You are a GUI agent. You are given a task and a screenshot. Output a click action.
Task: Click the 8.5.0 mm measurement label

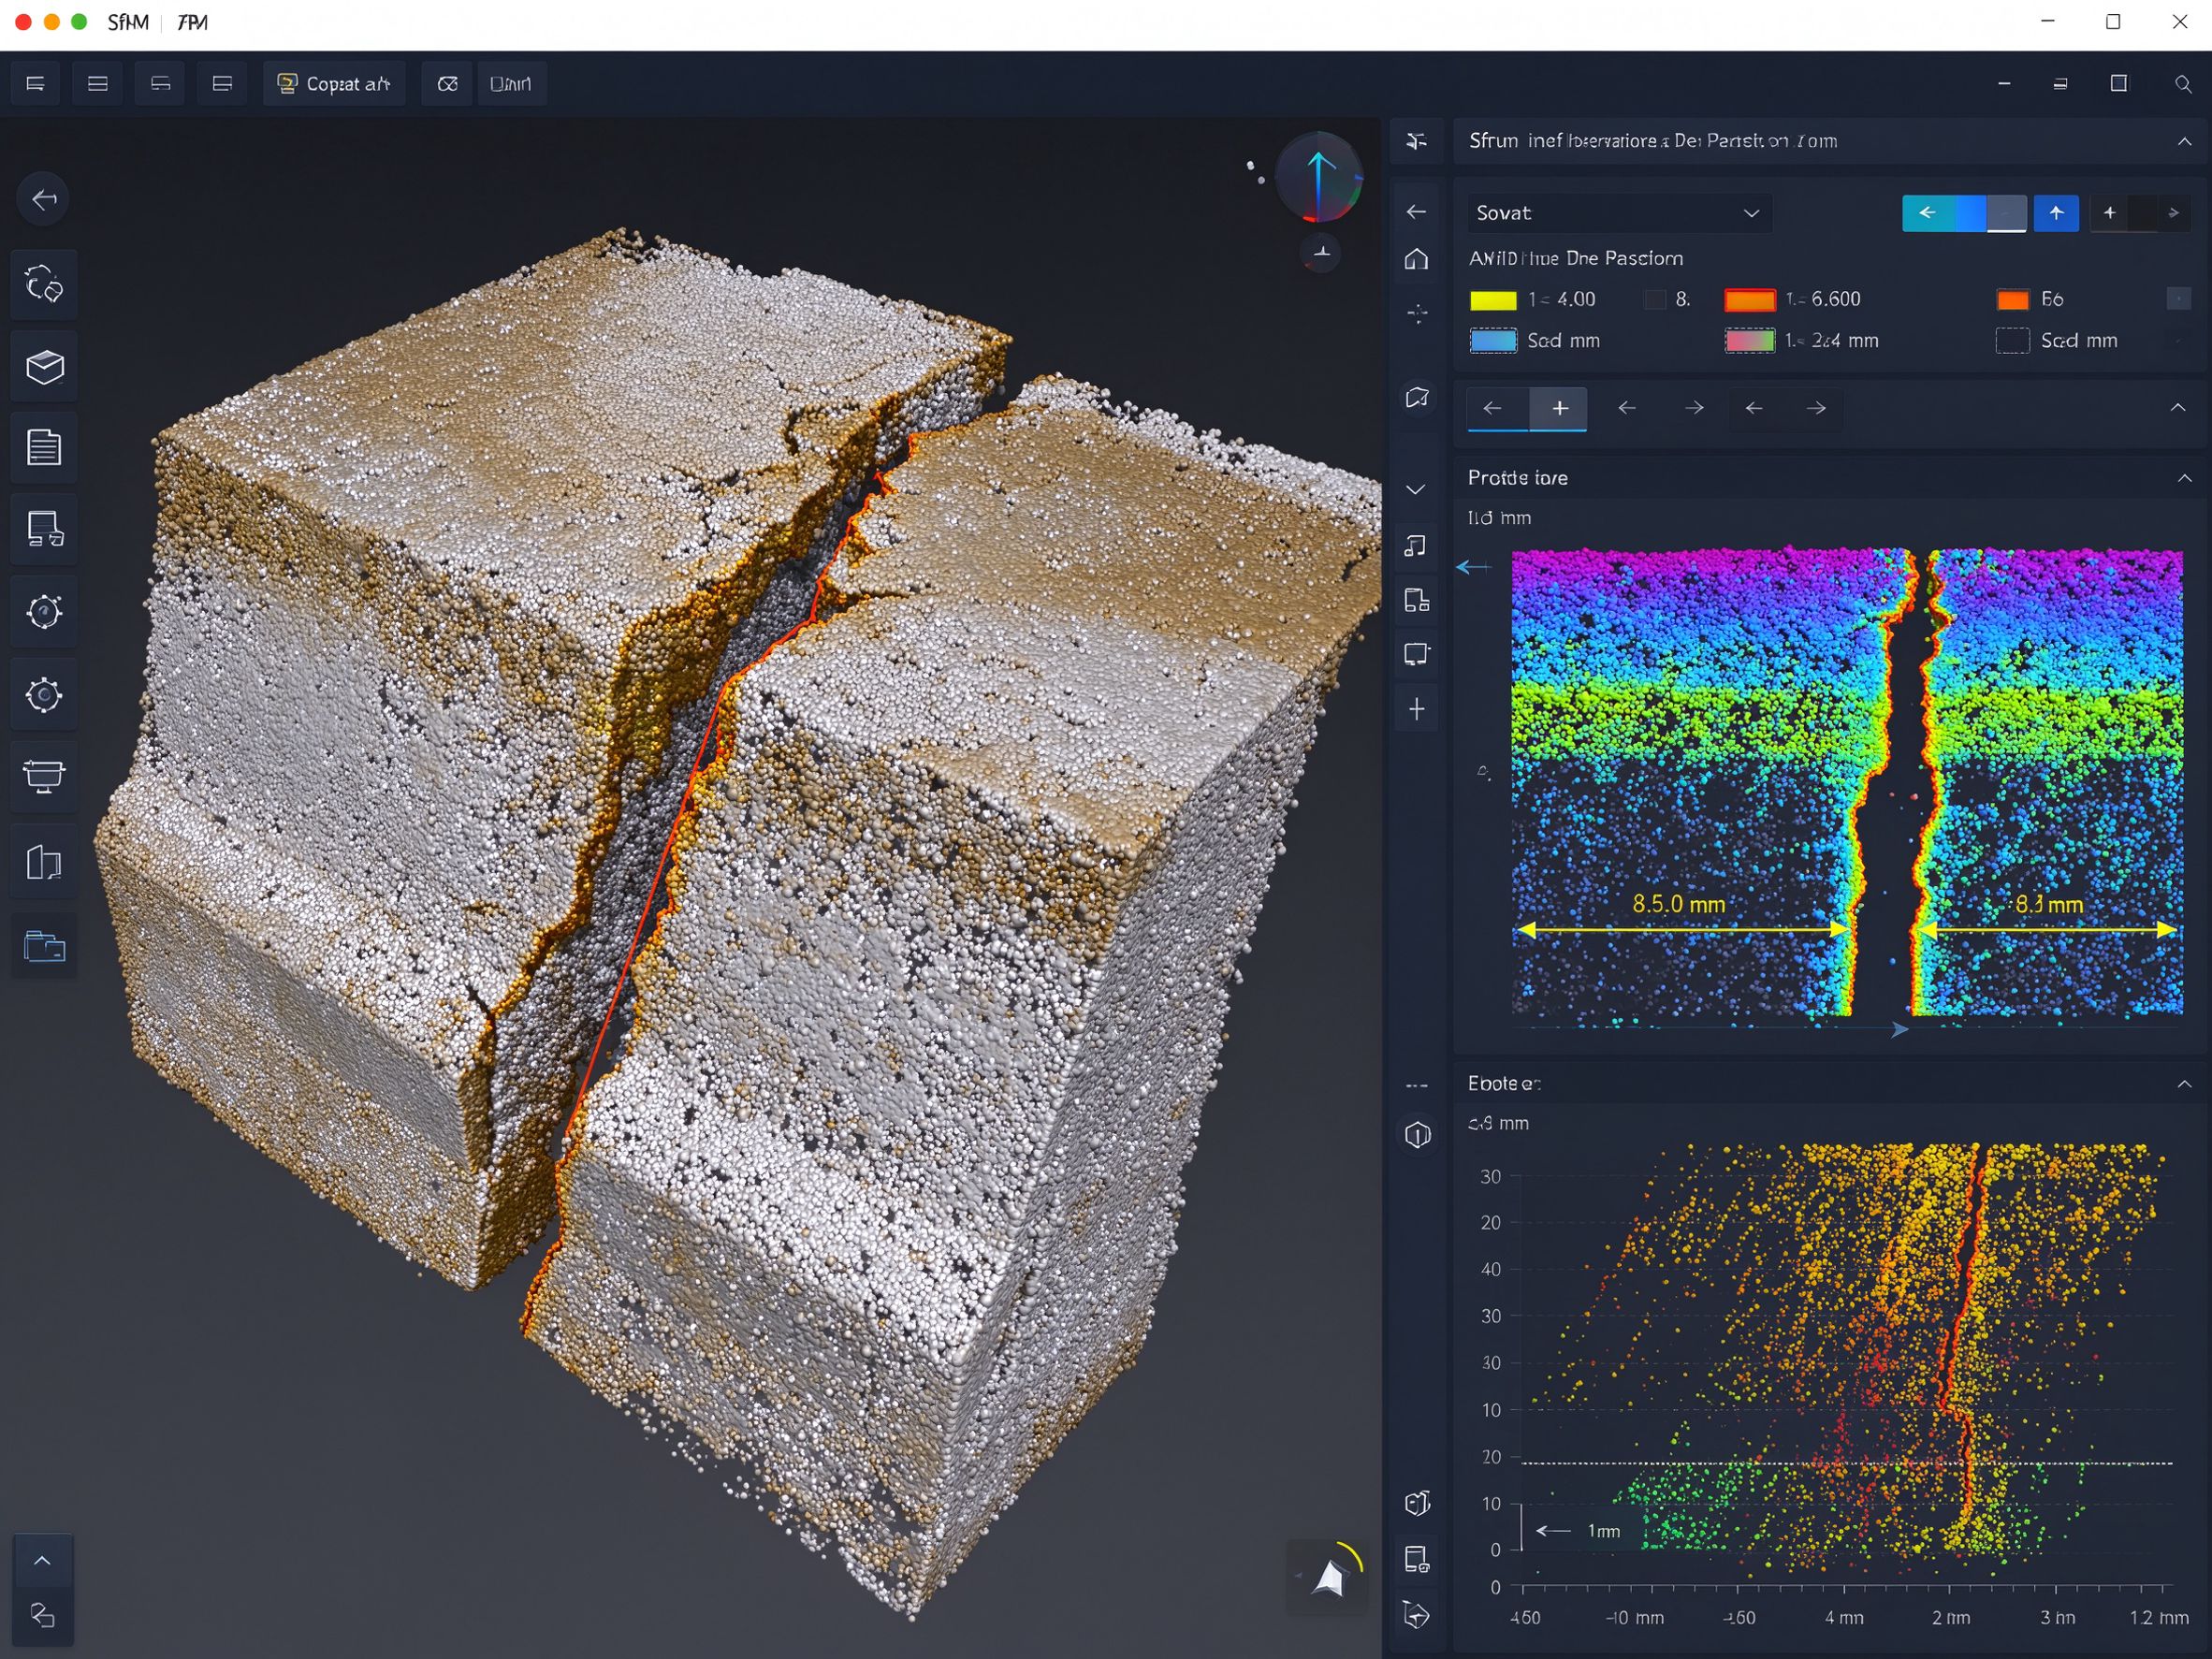[1679, 904]
